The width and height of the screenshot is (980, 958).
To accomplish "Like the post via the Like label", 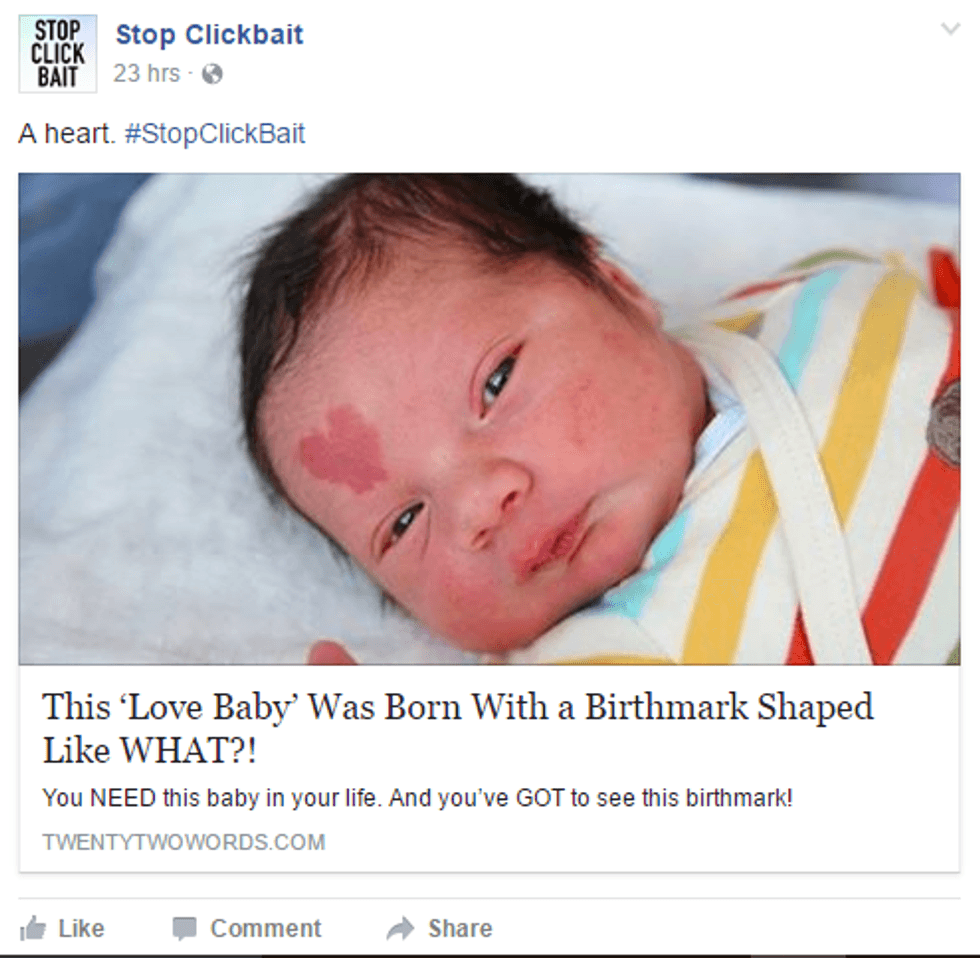I will pos(81,929).
